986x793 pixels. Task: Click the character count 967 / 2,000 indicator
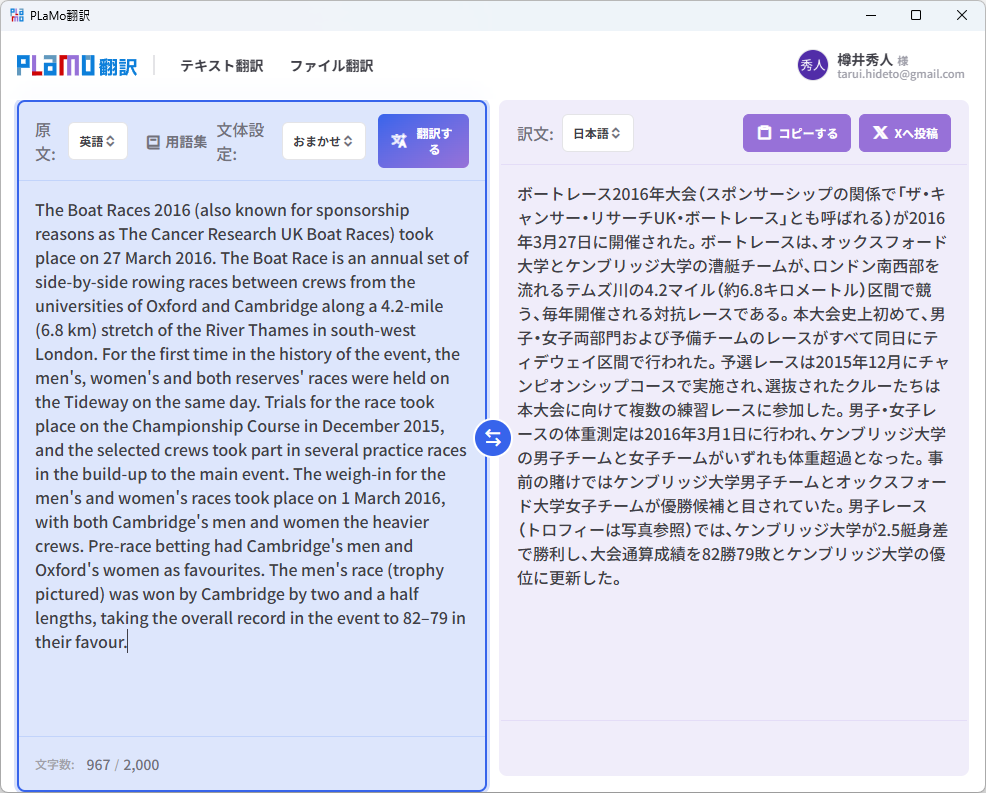95,764
